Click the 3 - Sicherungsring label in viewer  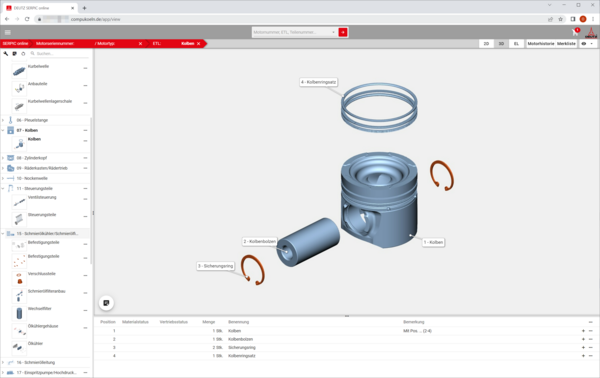pos(215,266)
